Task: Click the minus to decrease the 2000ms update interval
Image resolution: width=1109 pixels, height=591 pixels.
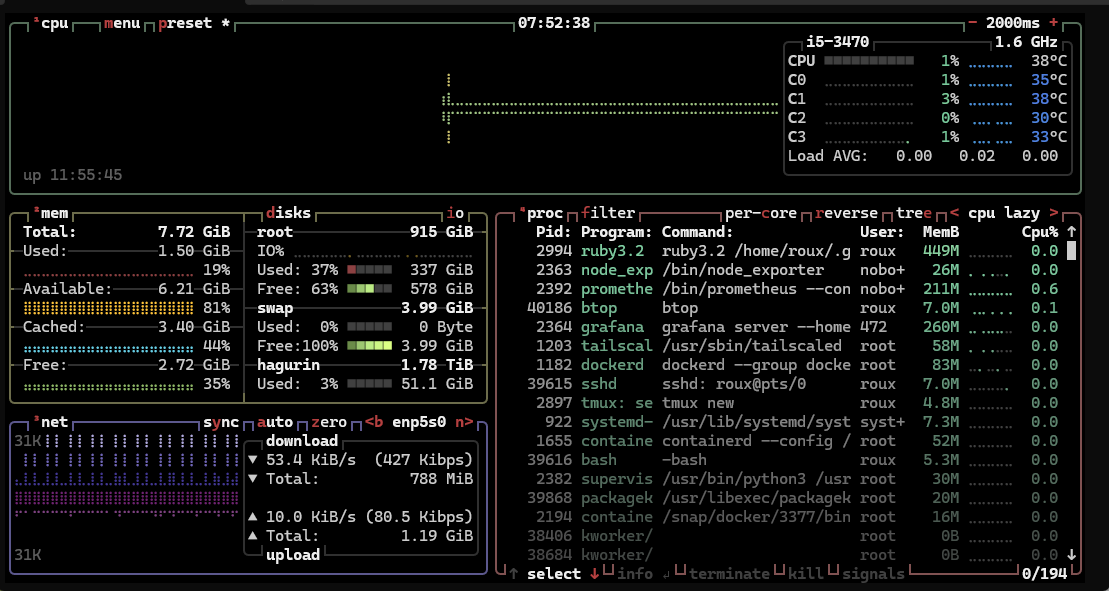Action: point(972,23)
